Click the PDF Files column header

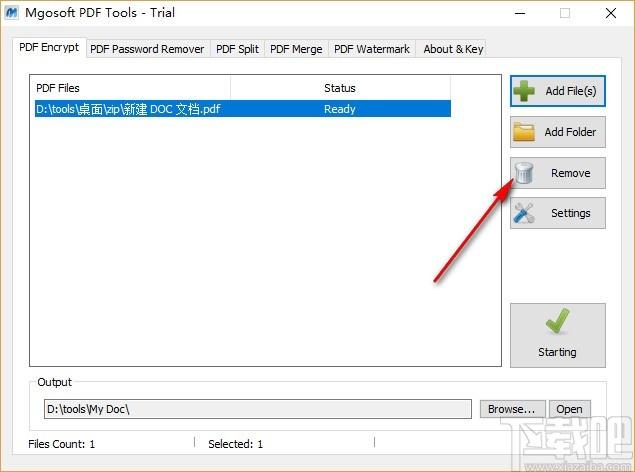click(x=132, y=88)
